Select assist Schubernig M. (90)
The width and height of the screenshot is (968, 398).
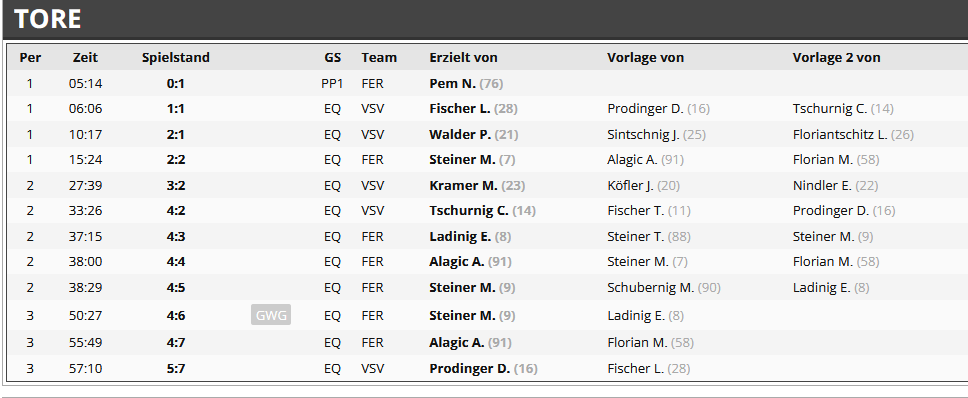click(x=664, y=288)
